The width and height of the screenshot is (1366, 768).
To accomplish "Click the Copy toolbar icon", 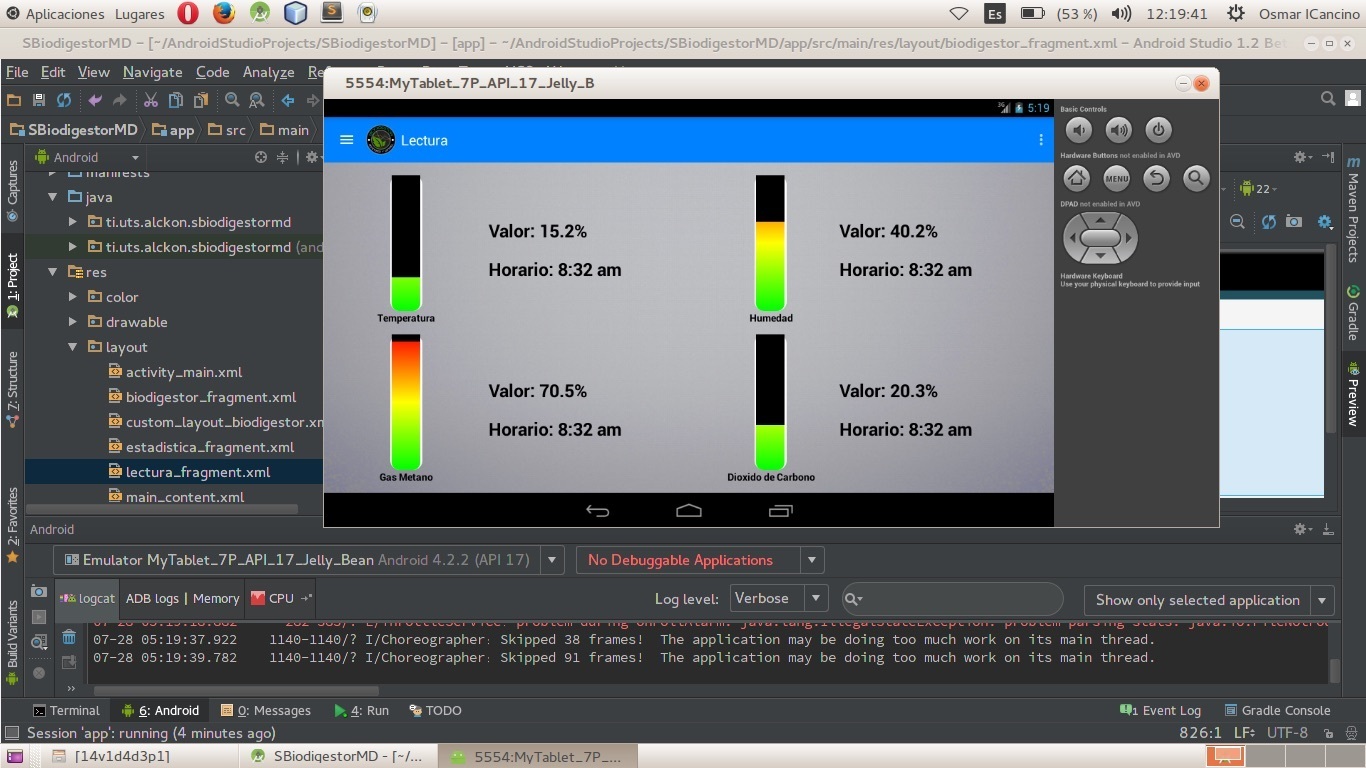I will point(176,100).
